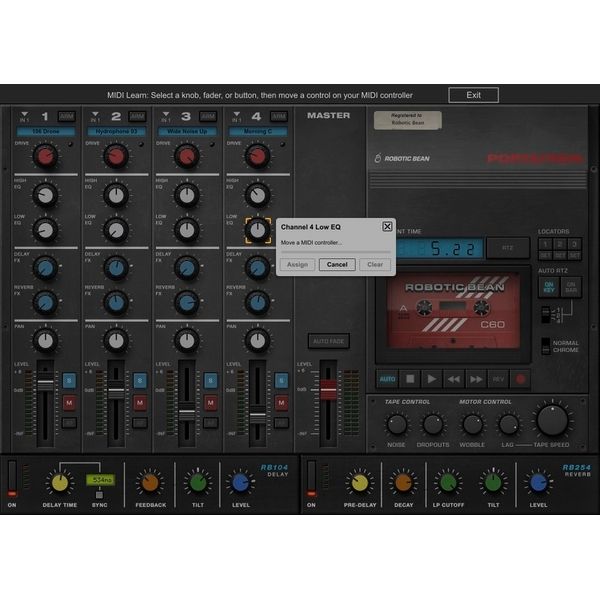This screenshot has width=600, height=600.
Task: Click the Auto RTZ ON BAR button
Action: 571,287
